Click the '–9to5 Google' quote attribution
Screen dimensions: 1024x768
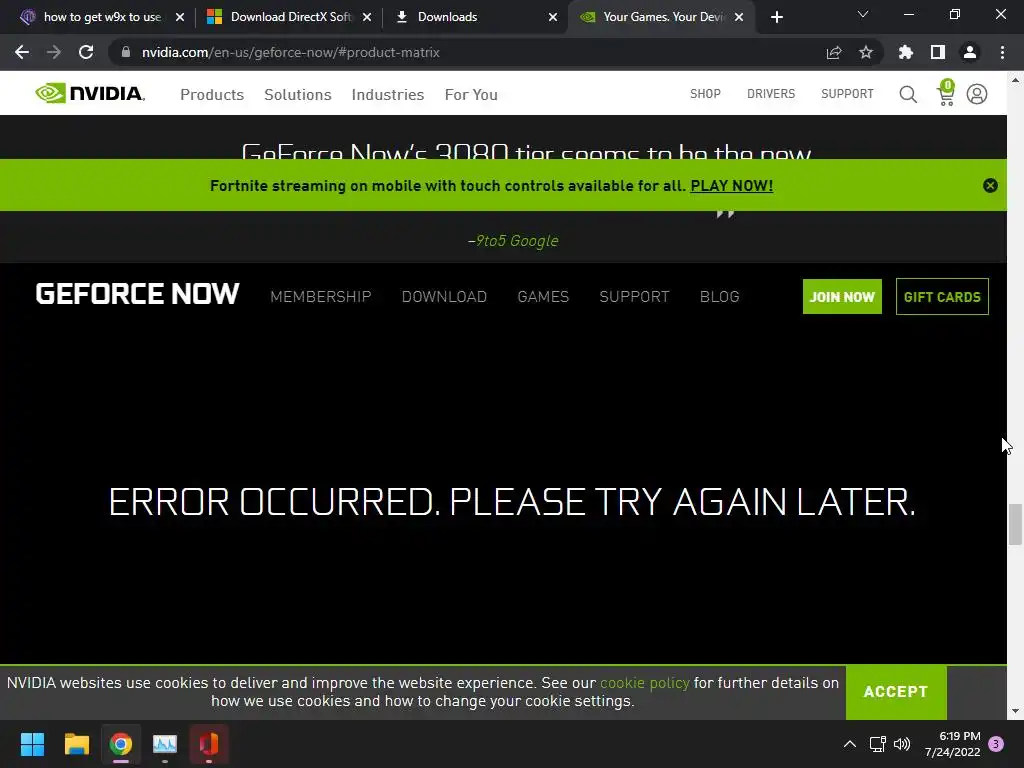coord(513,241)
